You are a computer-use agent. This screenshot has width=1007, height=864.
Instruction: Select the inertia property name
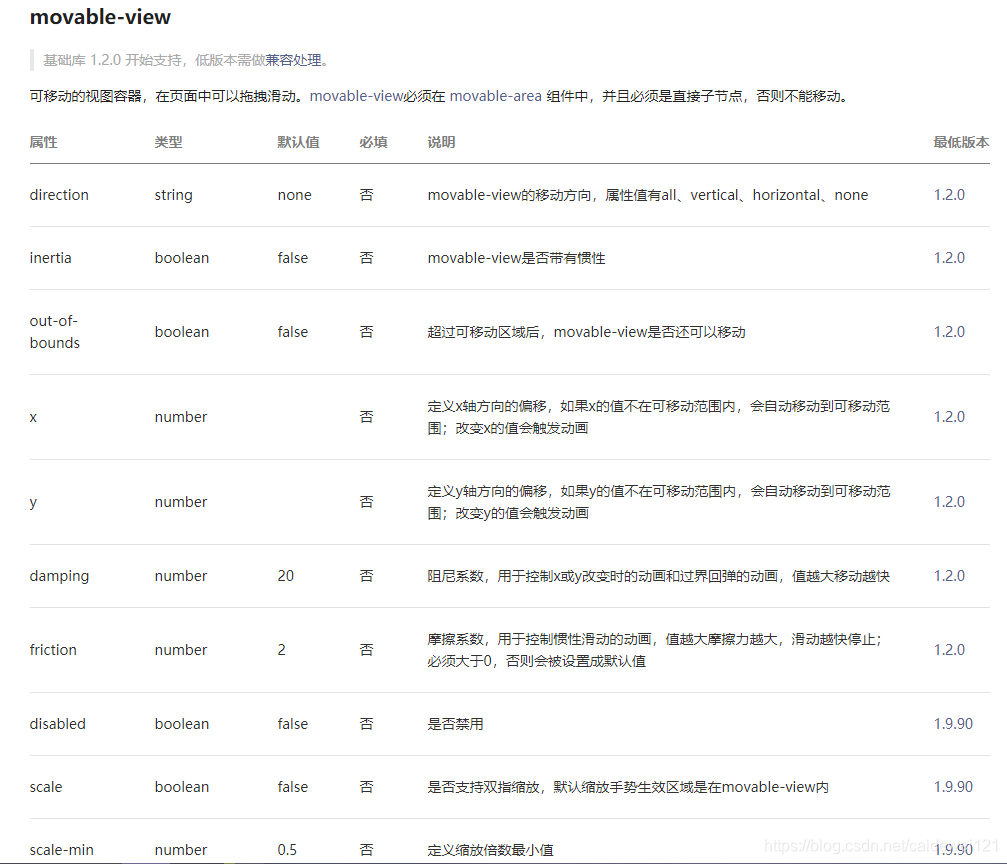(51, 258)
